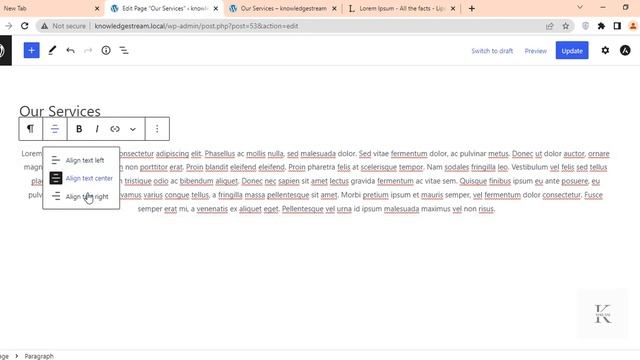
Task: Bookmark this page with star icon
Action: pos(565,26)
